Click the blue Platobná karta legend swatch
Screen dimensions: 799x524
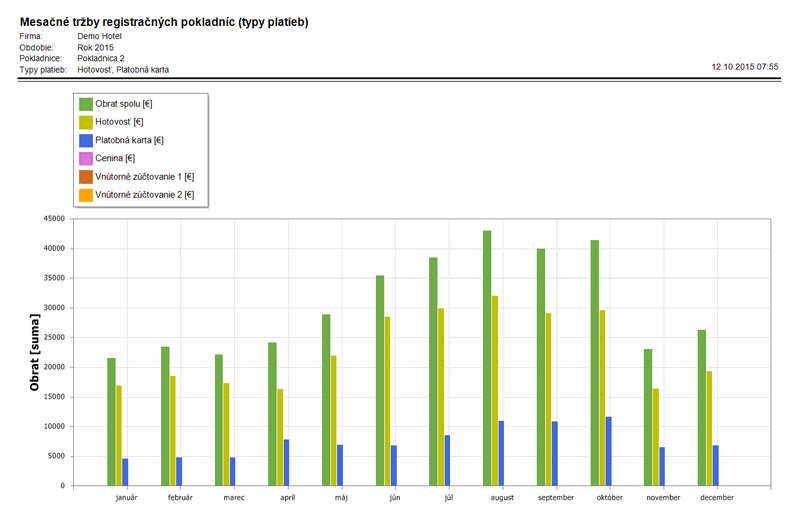(86, 140)
